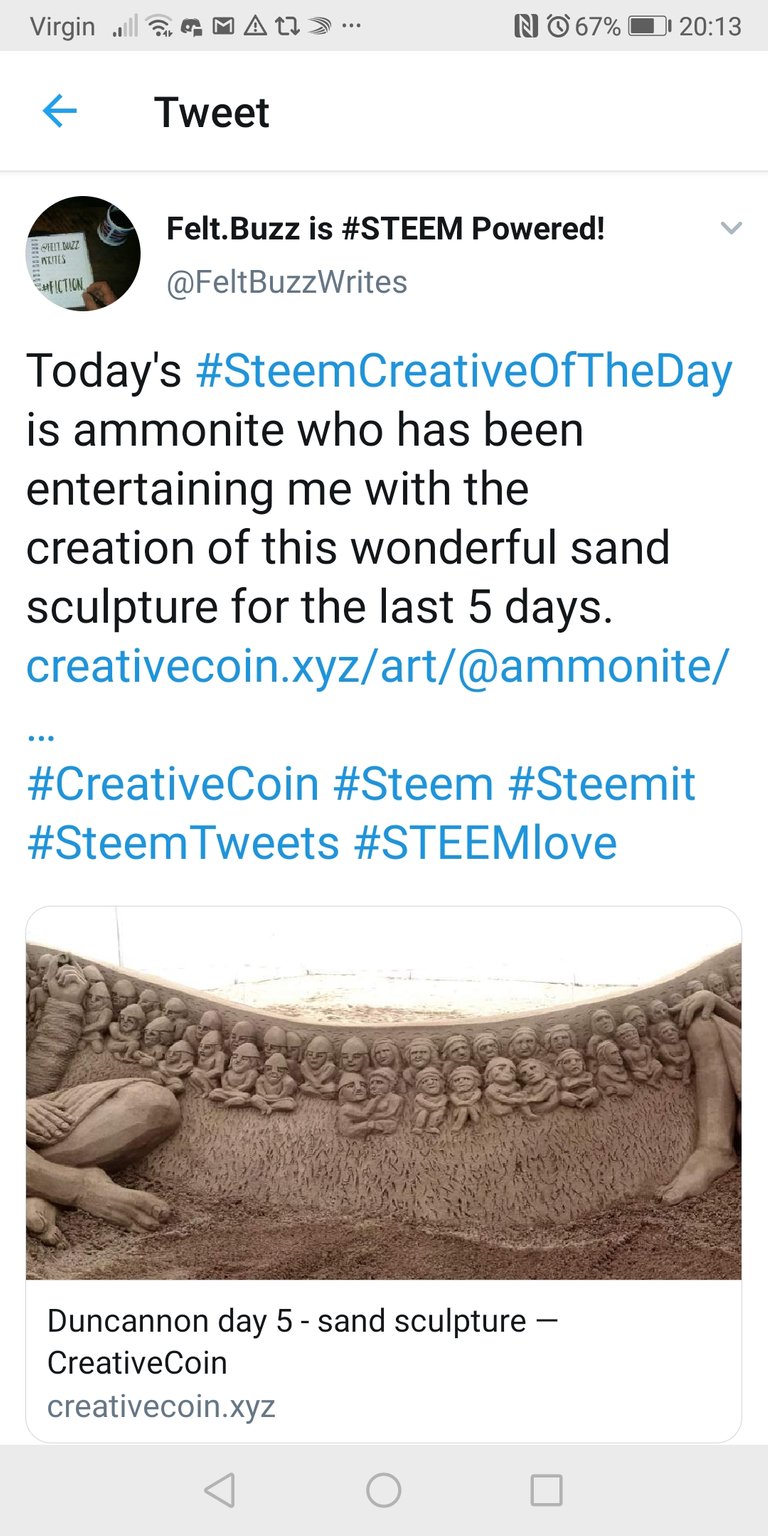768x1536 pixels.
Task: Tap the #STEEMlove hashtag
Action: click(x=485, y=843)
